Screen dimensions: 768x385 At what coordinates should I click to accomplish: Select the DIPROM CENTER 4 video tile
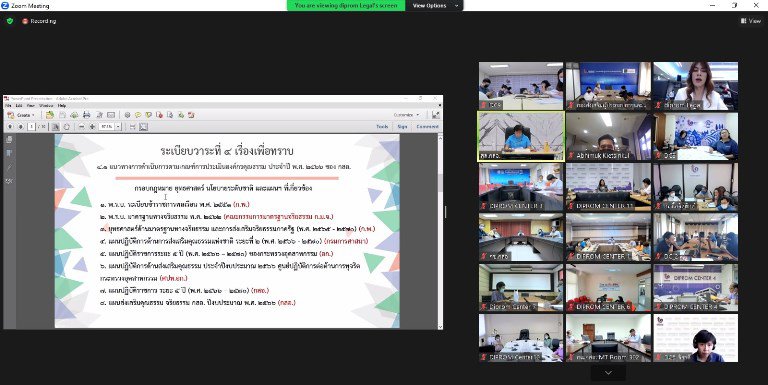696,288
